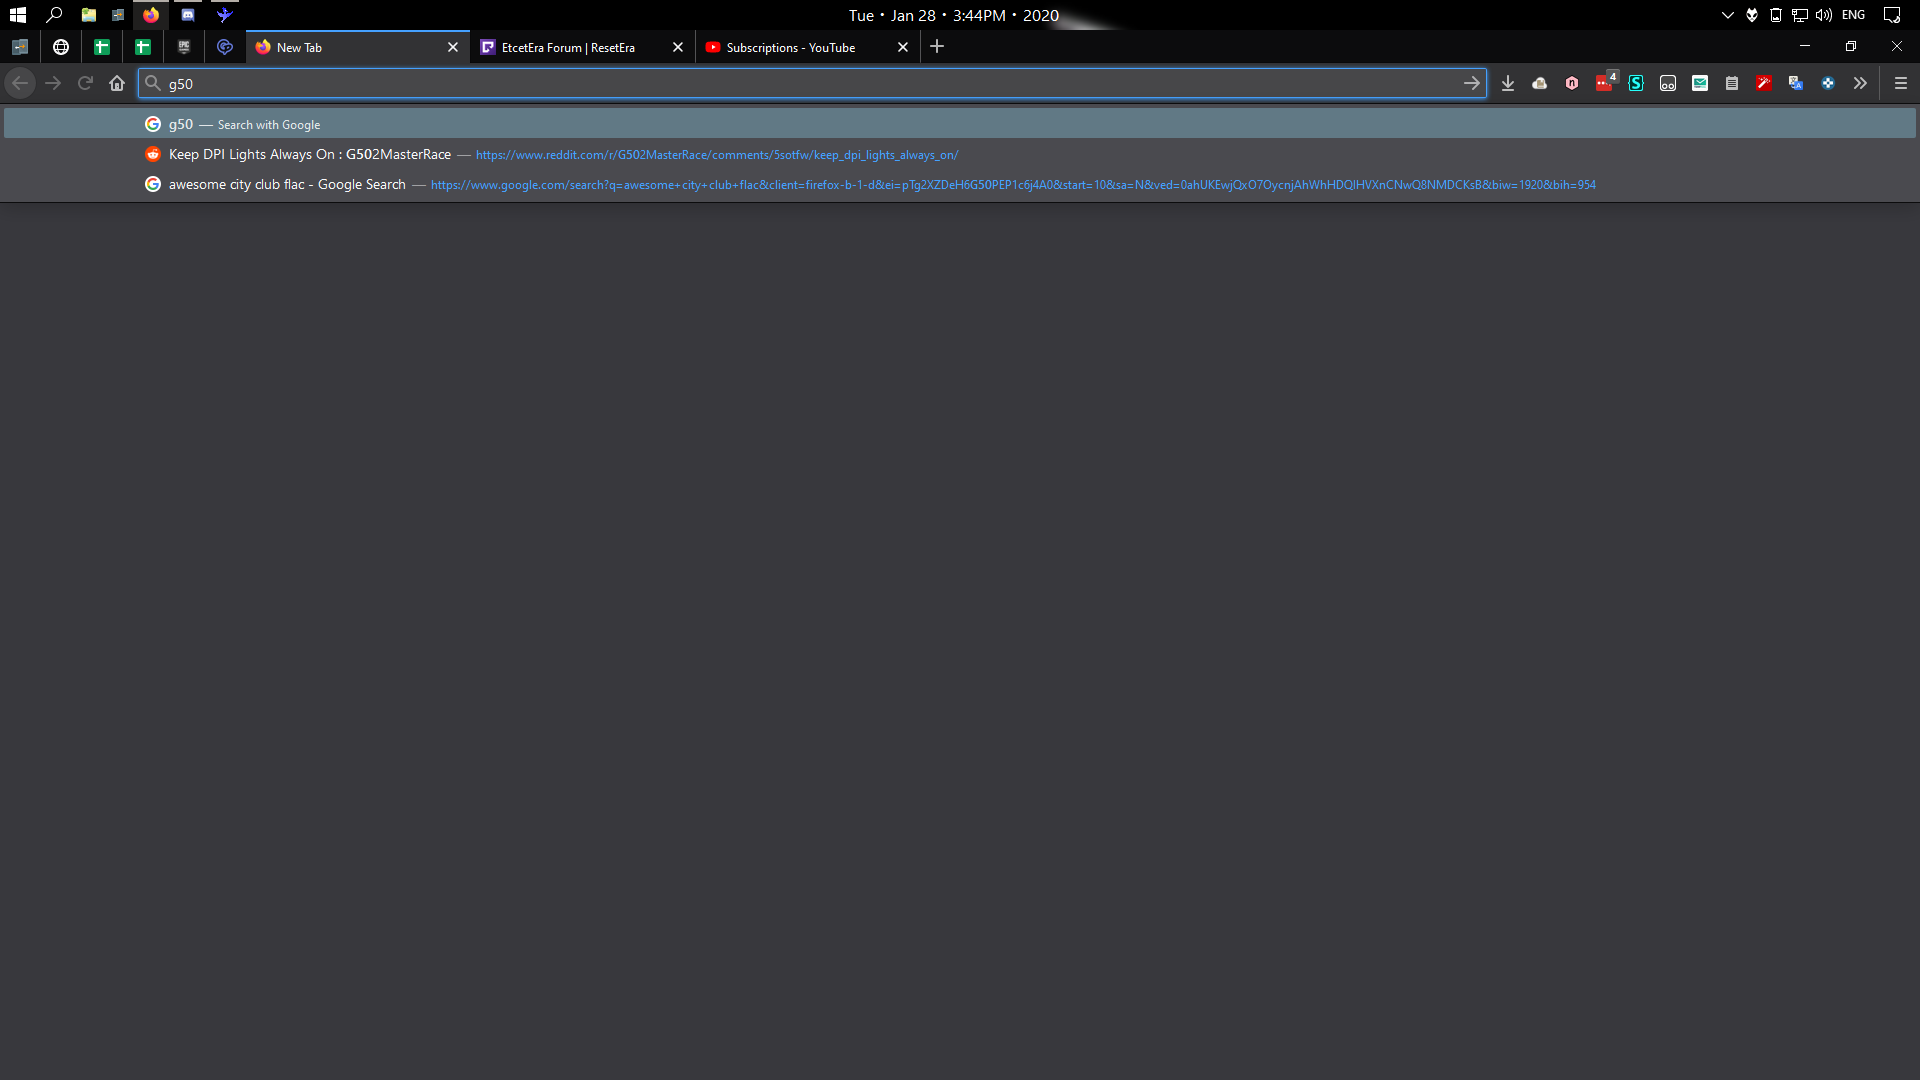Open the G502MasterRace reddit suggestion

(310, 154)
